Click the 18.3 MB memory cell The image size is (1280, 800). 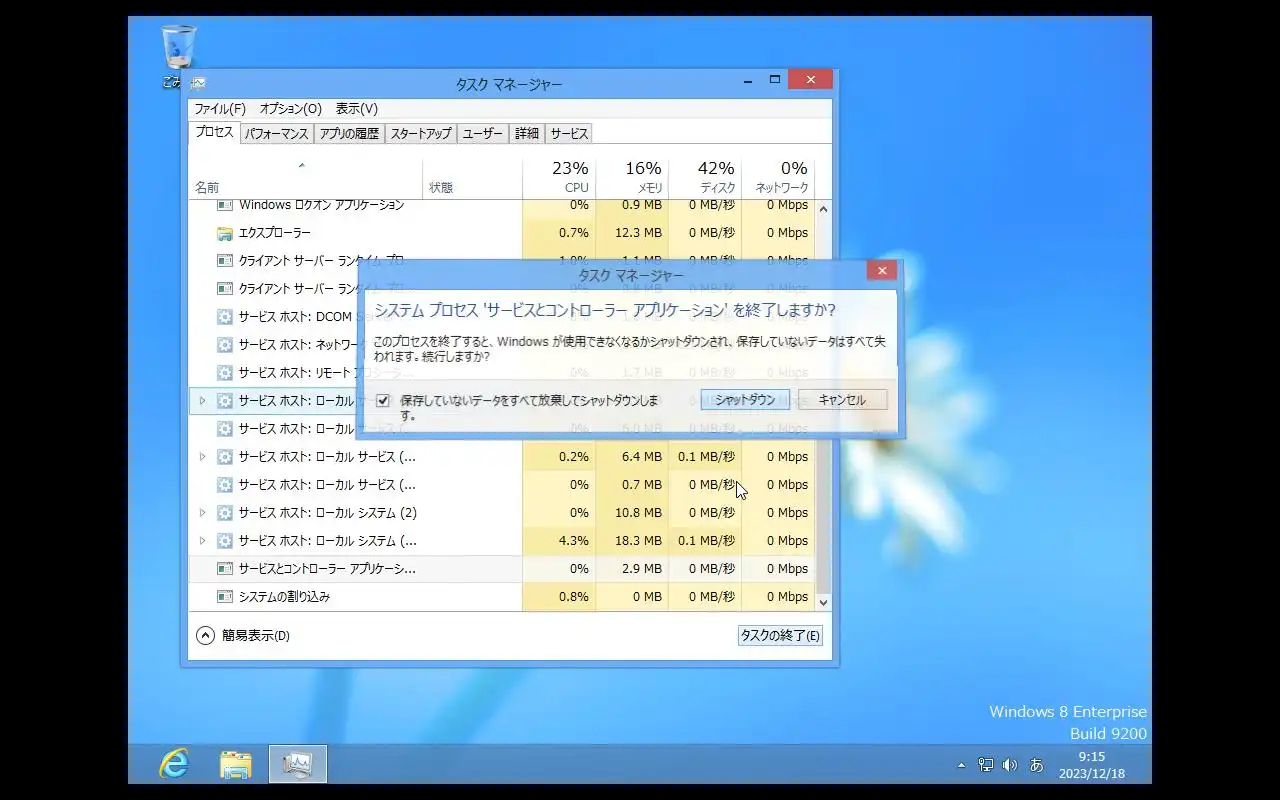coord(632,541)
